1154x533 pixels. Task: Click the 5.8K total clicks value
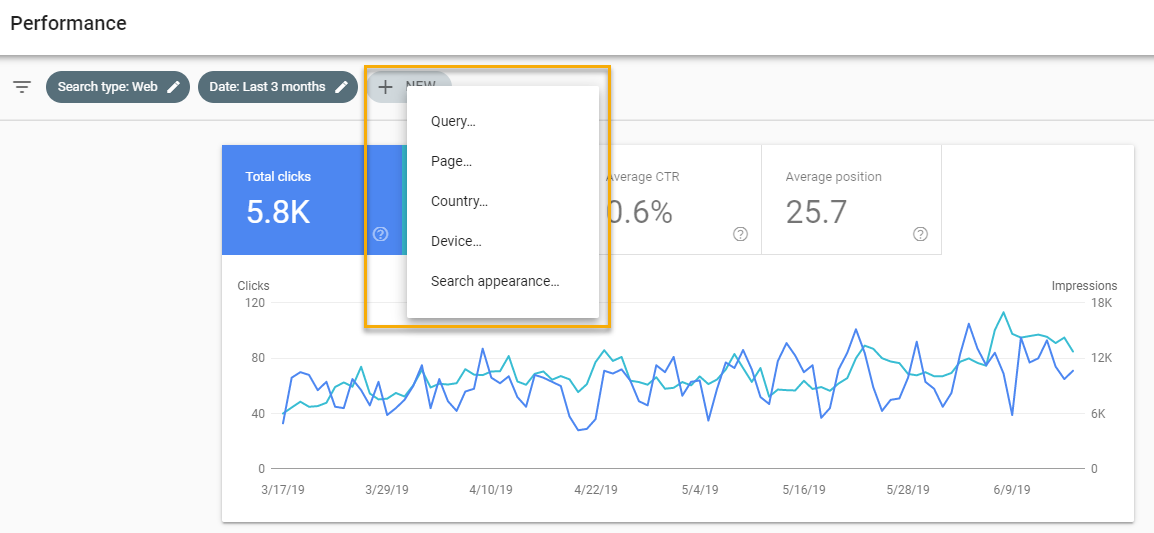(278, 212)
